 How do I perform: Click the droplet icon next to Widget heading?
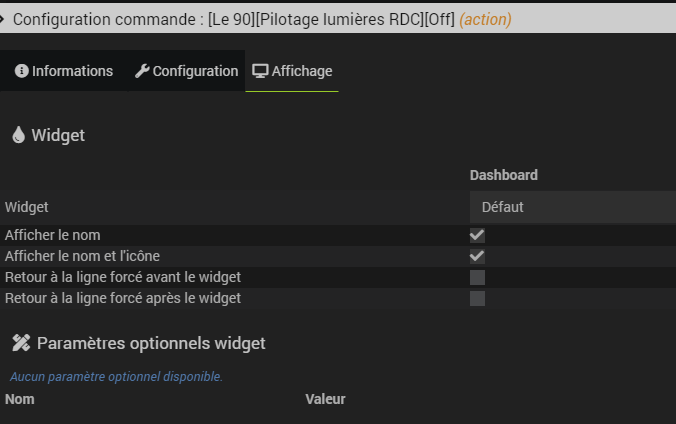19,135
